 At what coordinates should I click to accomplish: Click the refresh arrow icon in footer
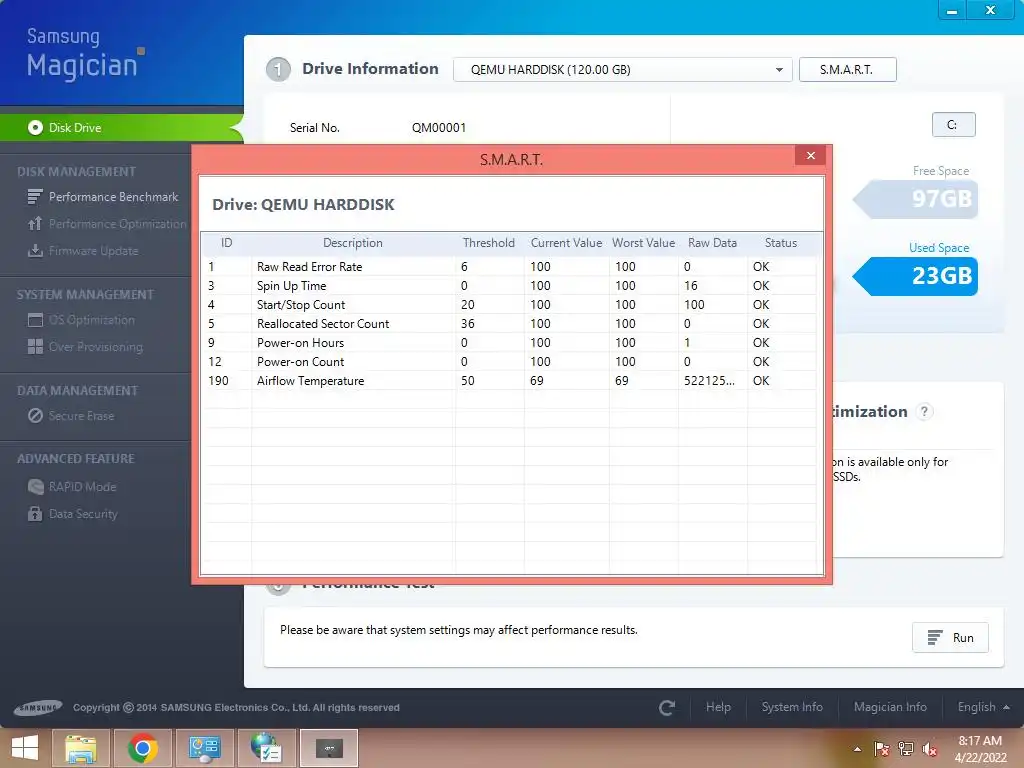click(x=667, y=708)
